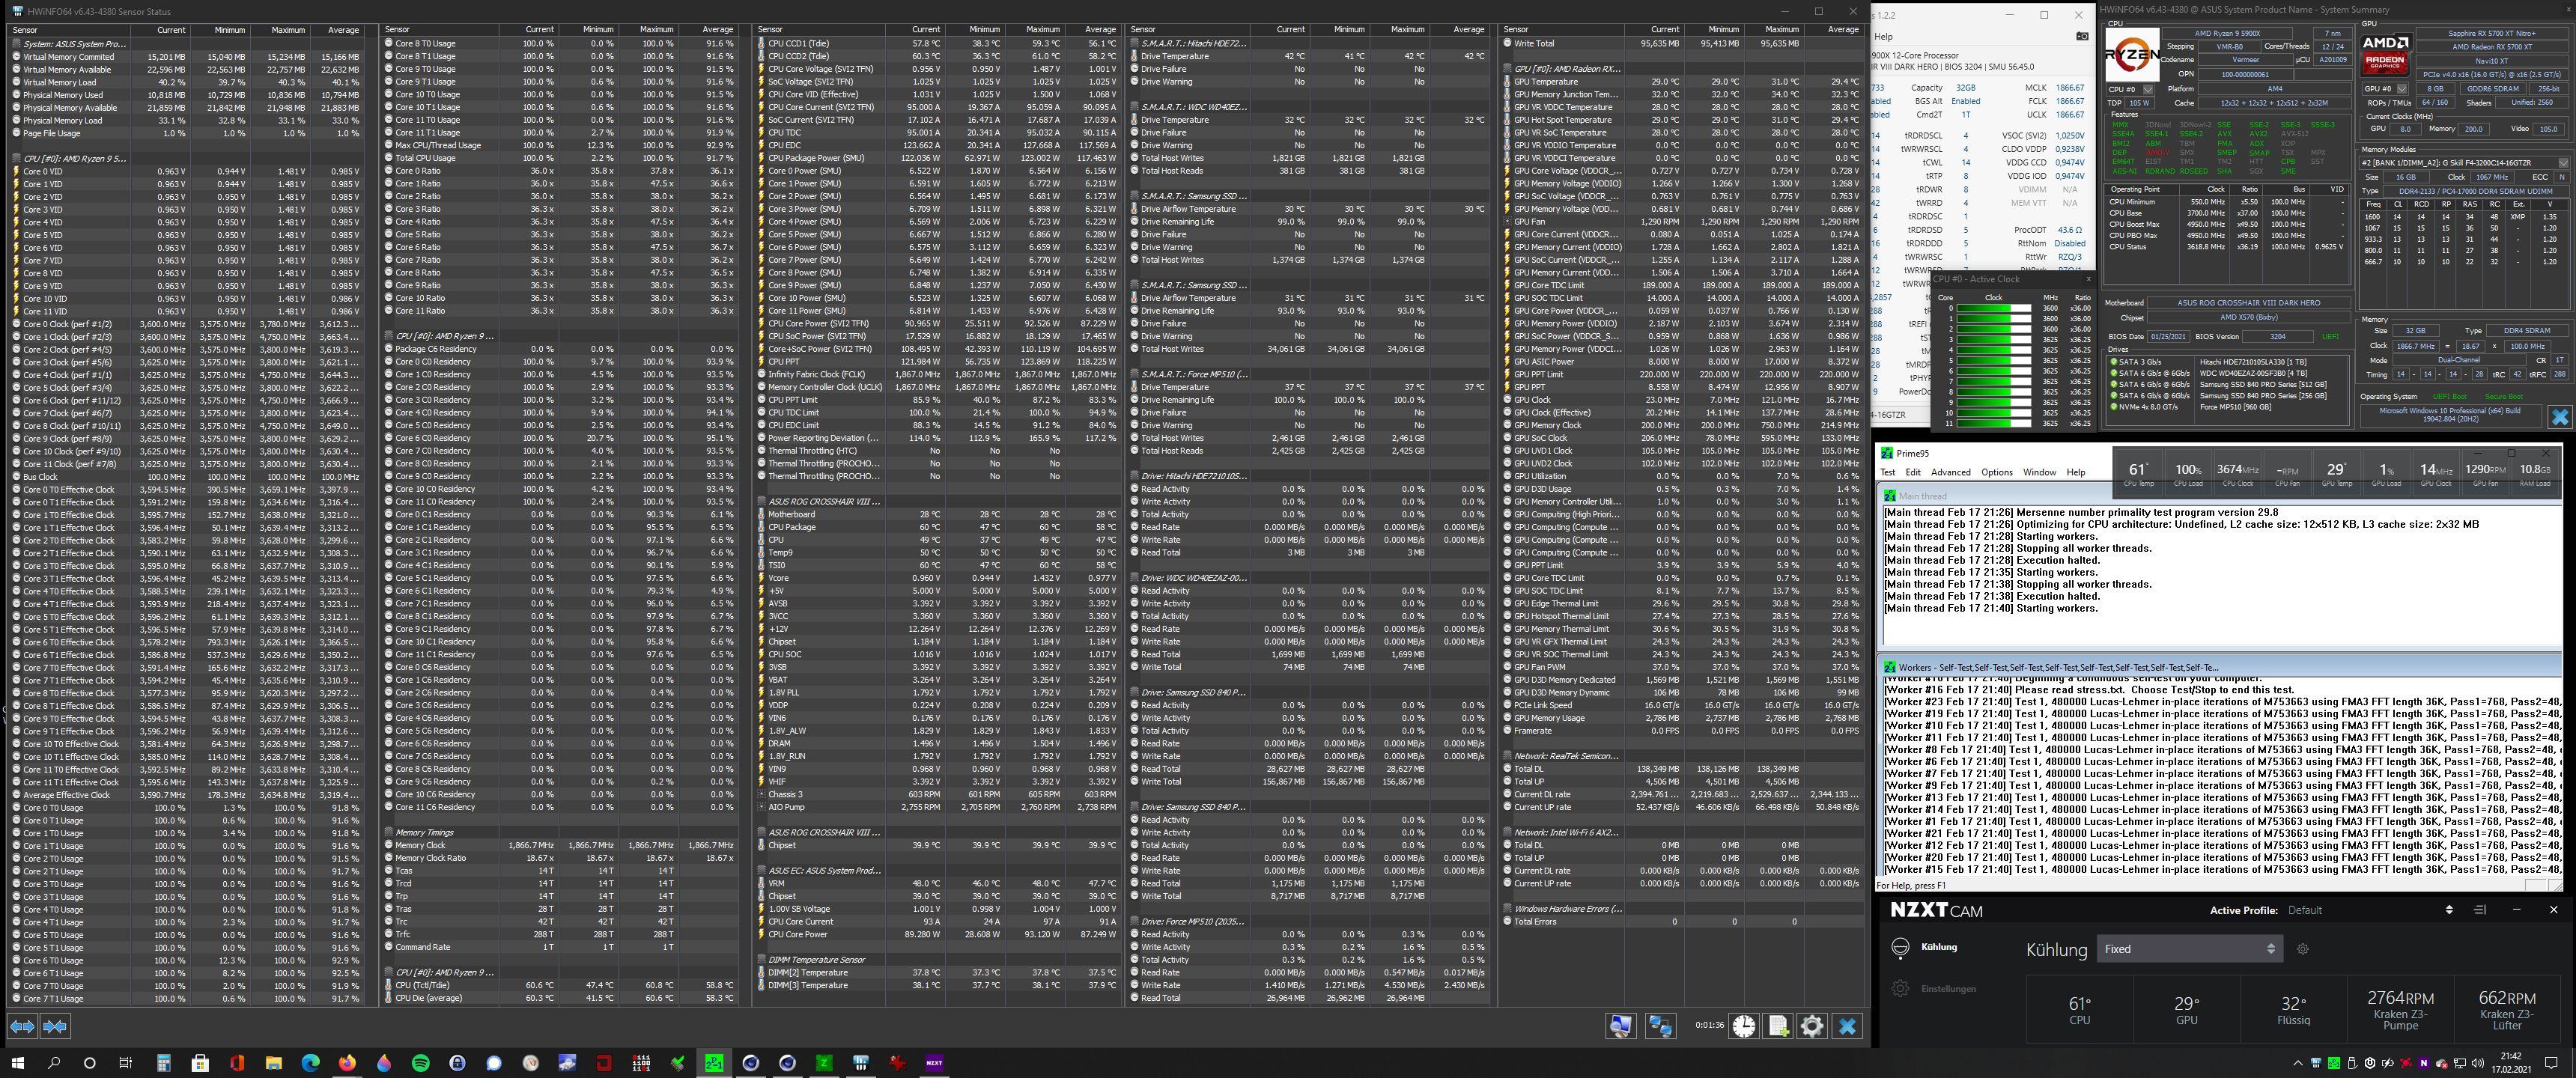Select the CPU (Tctl/Tdie) temperature row
2576x1078 pixels.
pos(561,985)
